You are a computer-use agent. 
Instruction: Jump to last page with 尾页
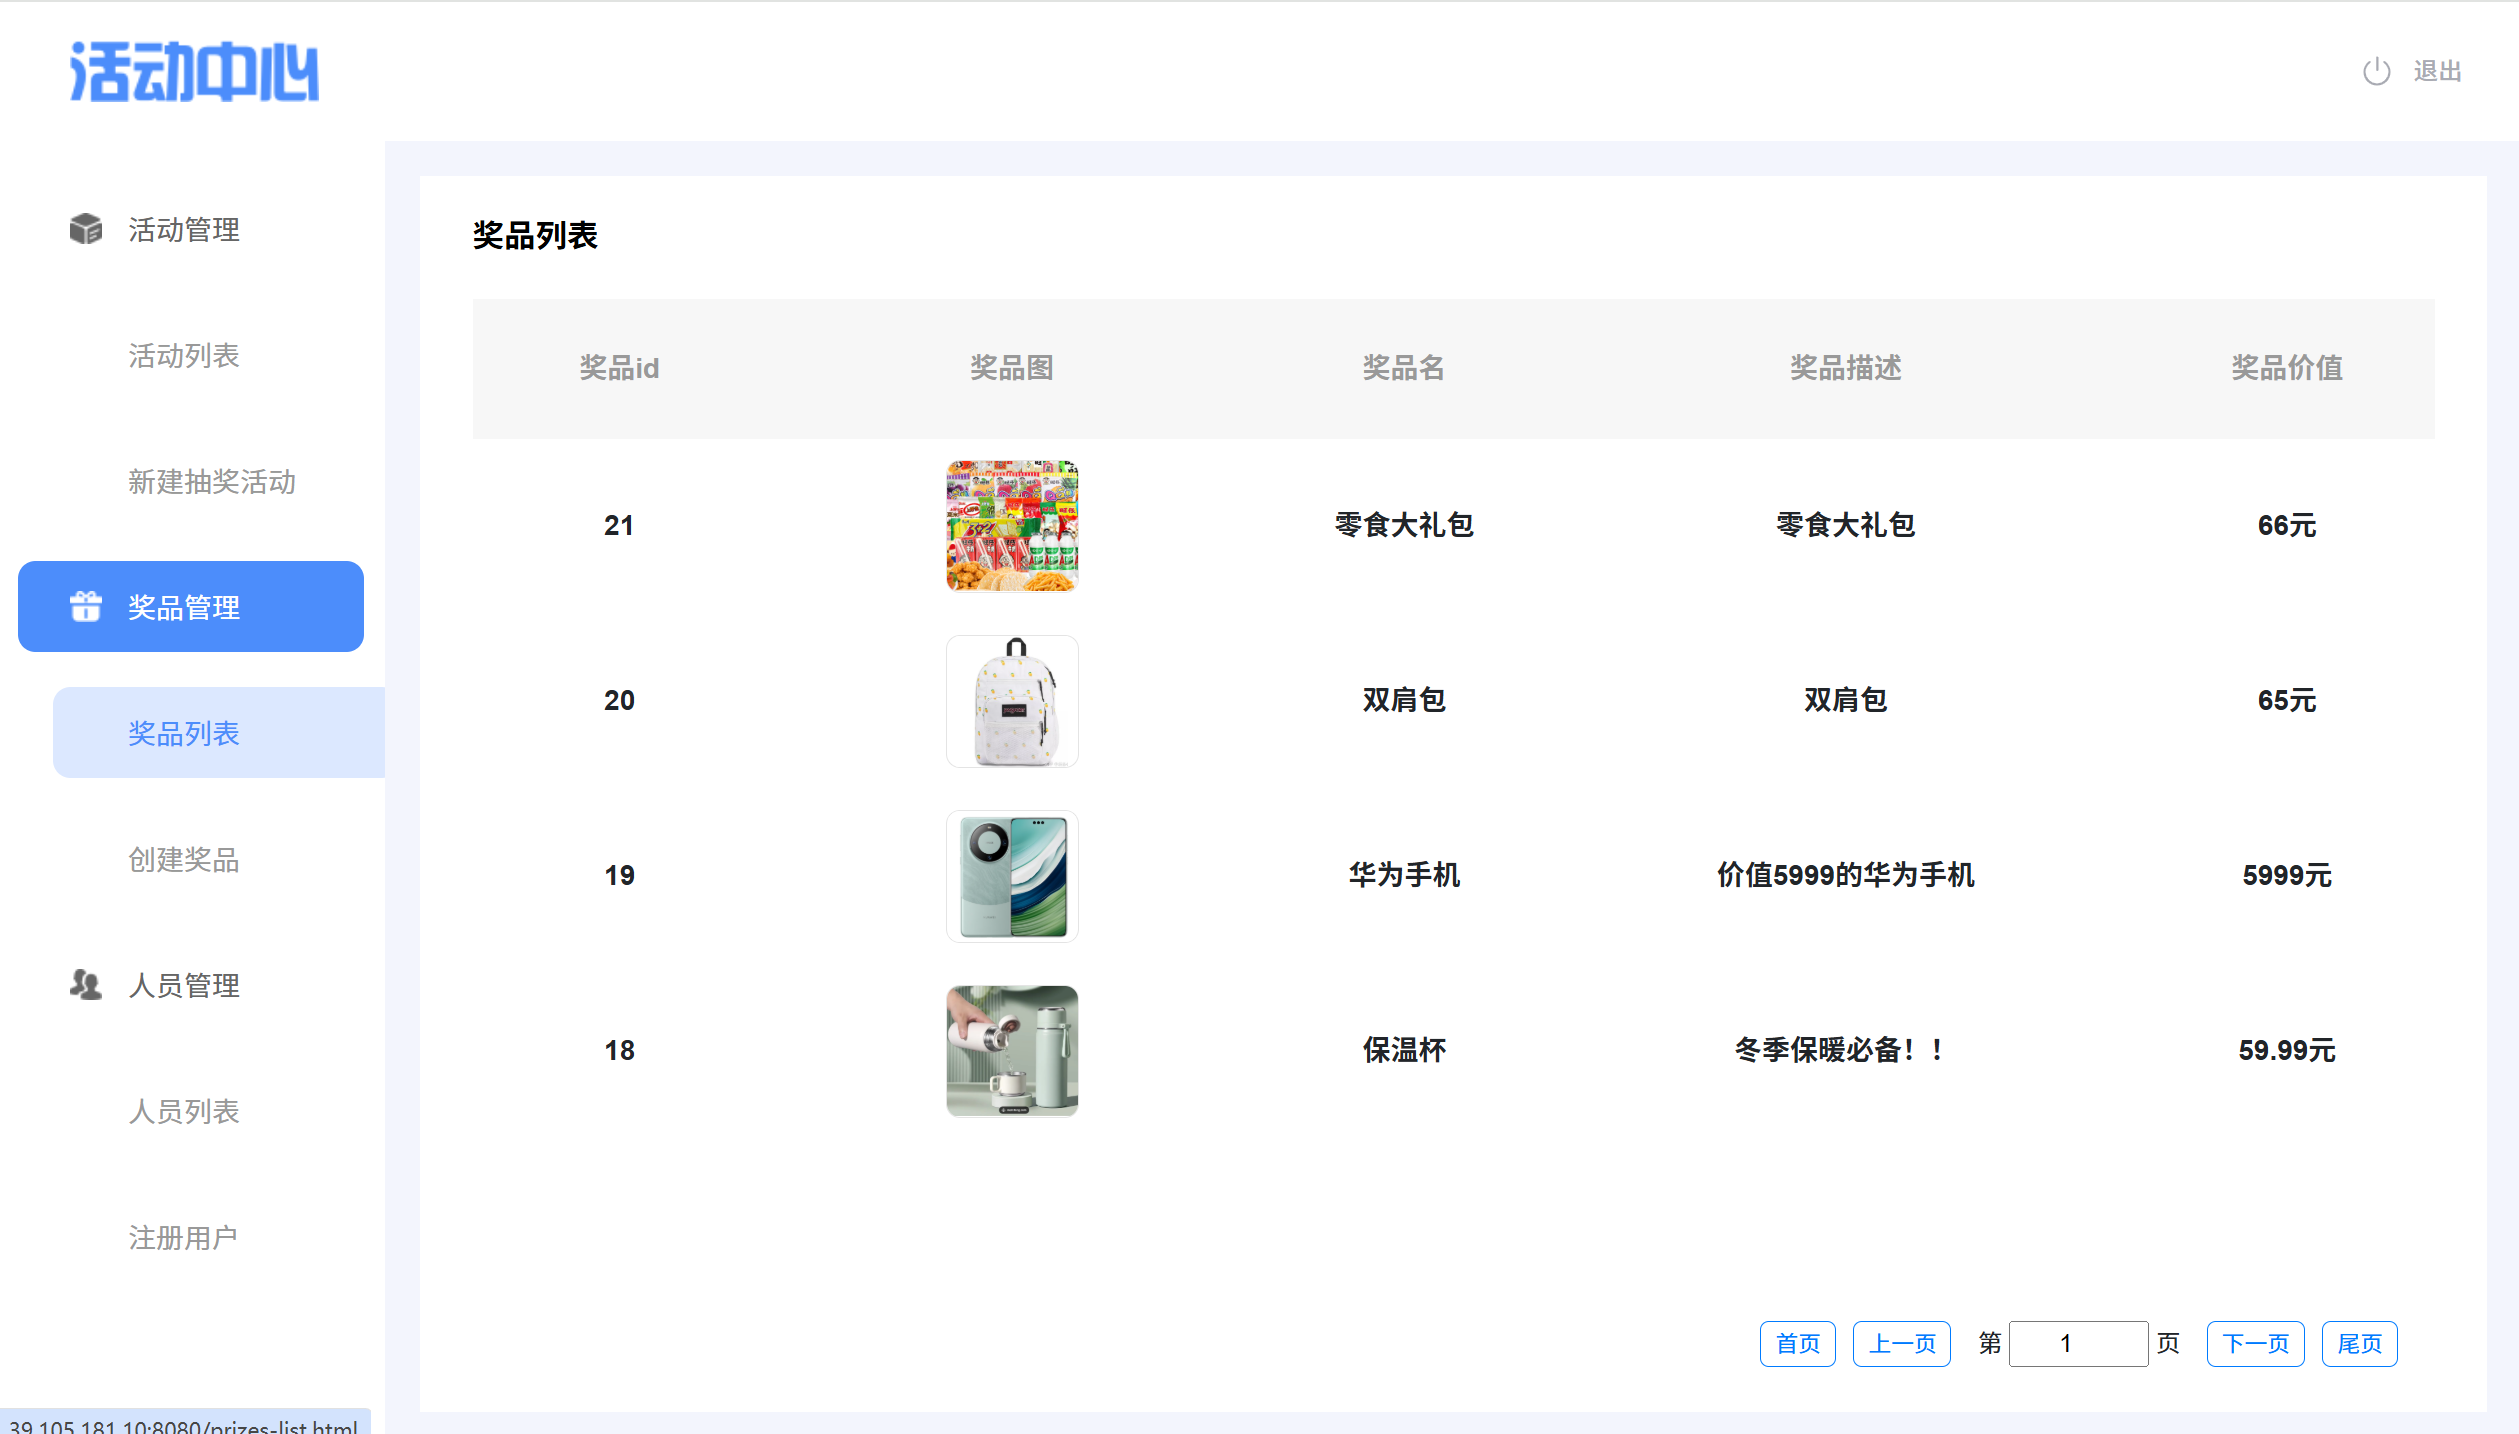tap(2359, 1343)
